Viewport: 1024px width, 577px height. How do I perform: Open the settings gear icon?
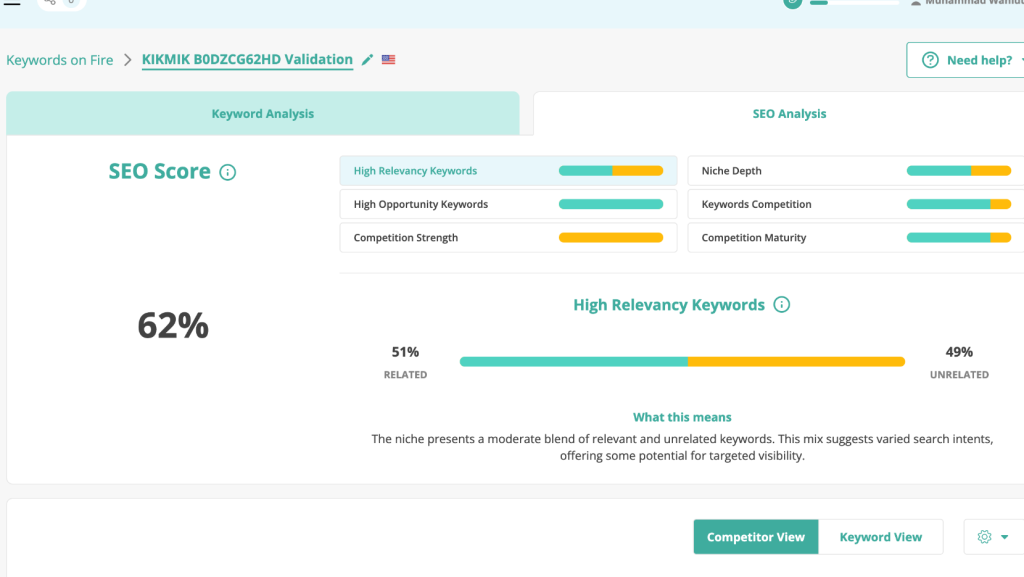pos(985,537)
